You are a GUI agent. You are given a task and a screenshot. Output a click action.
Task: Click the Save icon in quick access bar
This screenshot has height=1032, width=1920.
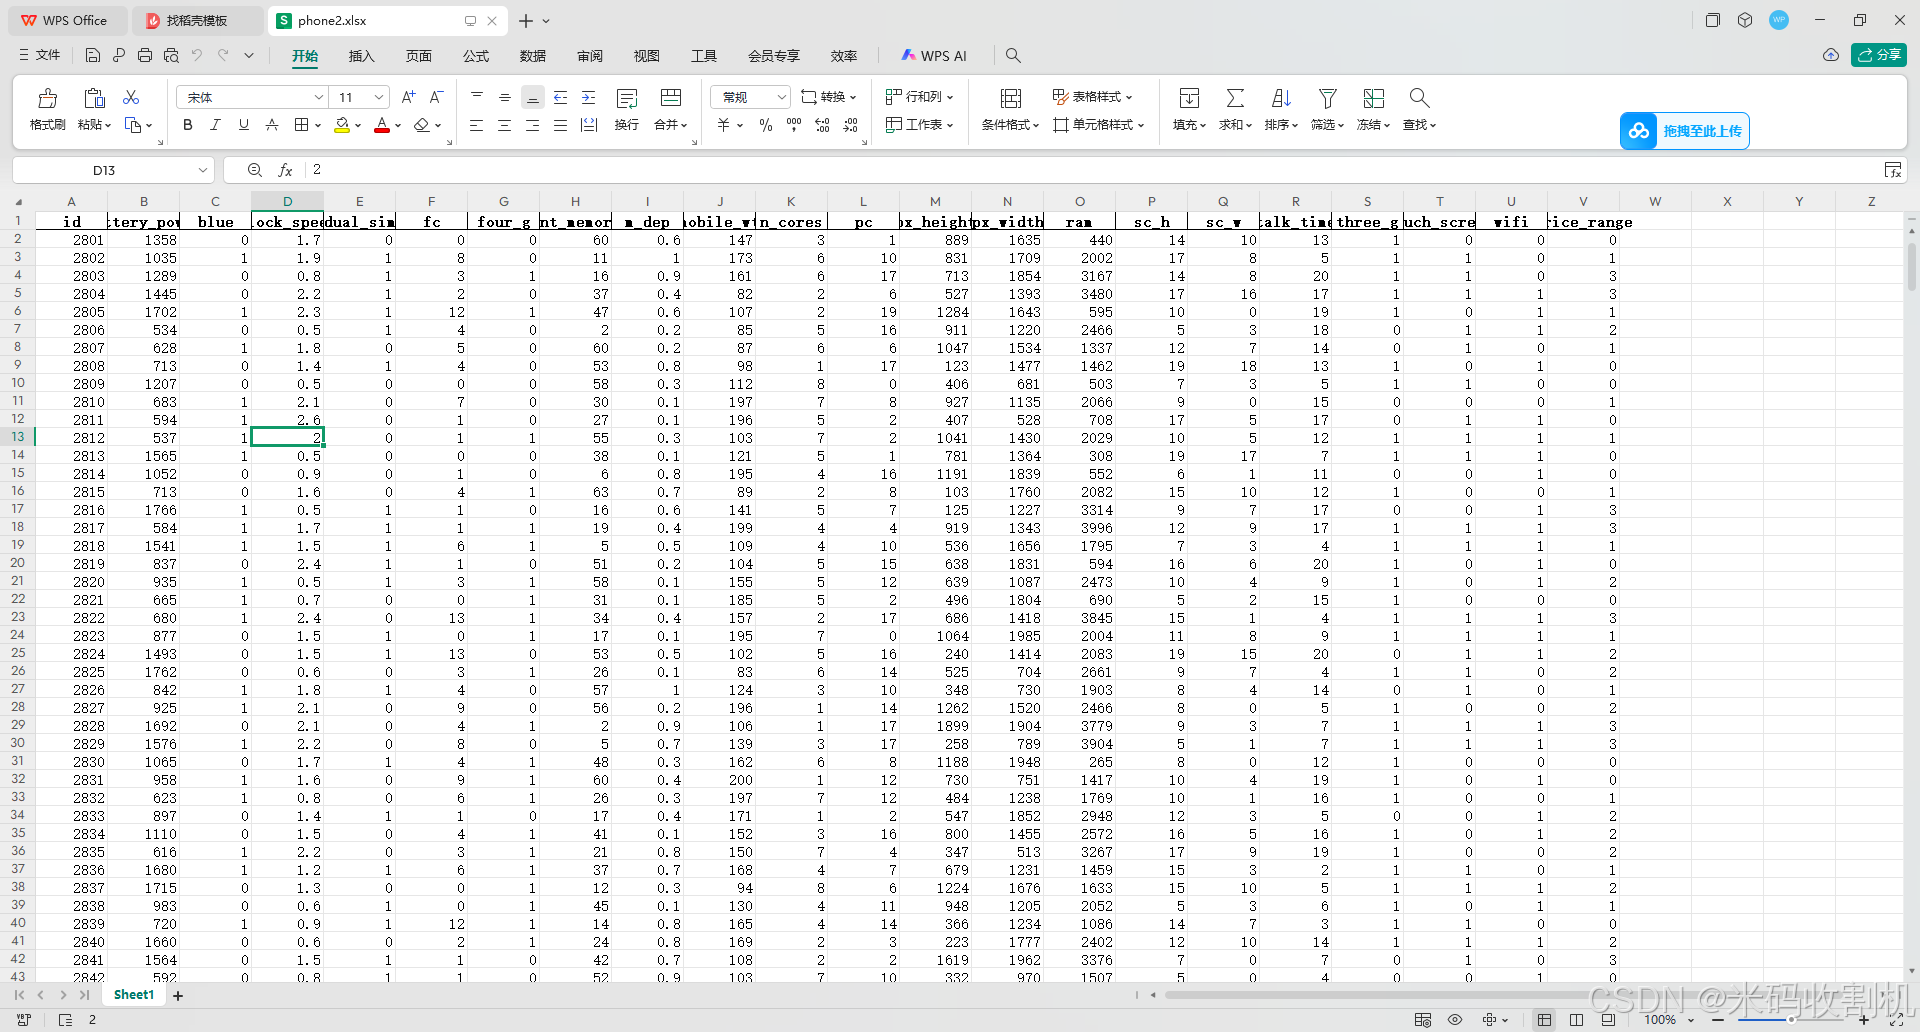click(x=93, y=55)
